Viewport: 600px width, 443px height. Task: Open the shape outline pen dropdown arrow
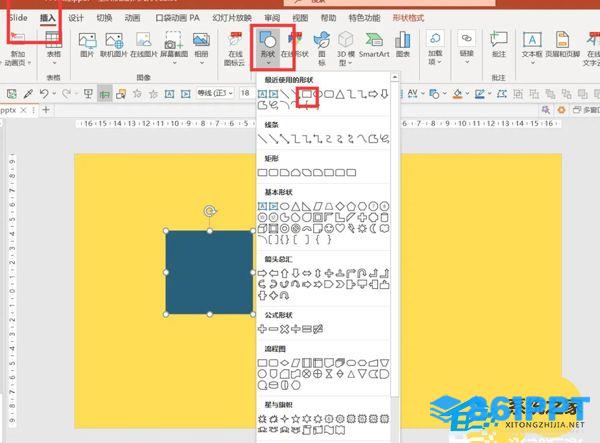coord(489,93)
